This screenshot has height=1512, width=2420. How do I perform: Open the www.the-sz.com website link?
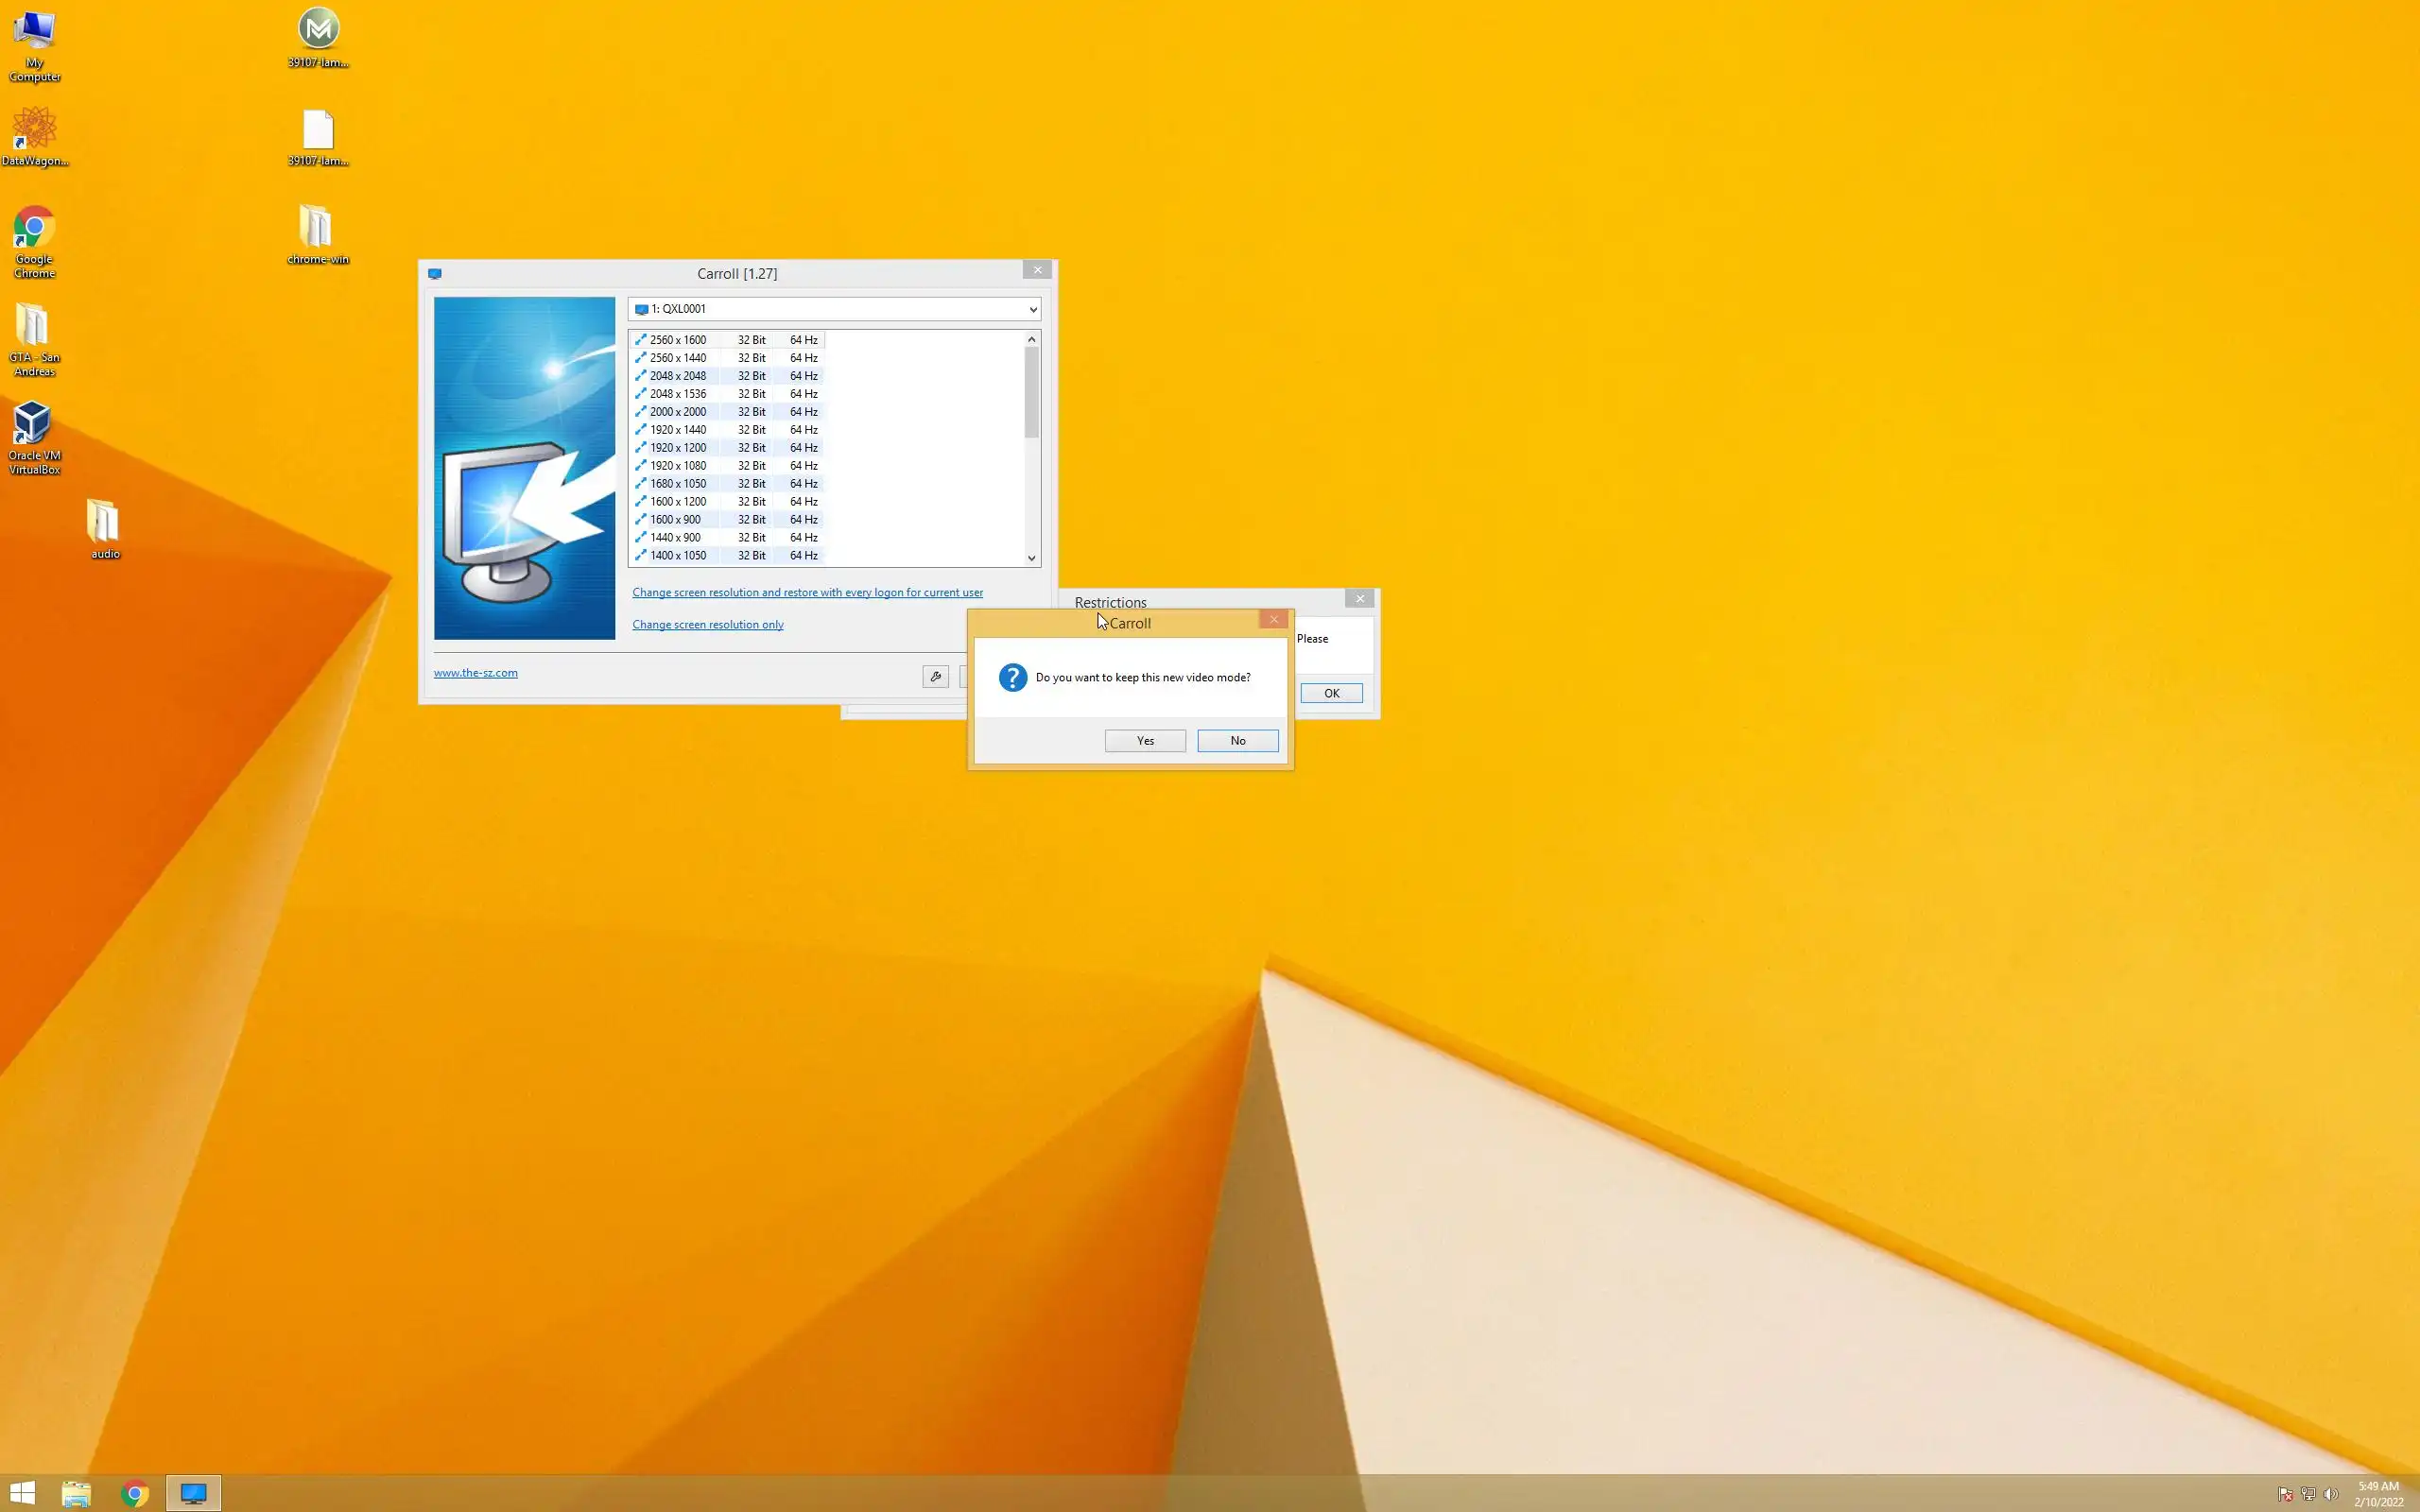point(475,673)
